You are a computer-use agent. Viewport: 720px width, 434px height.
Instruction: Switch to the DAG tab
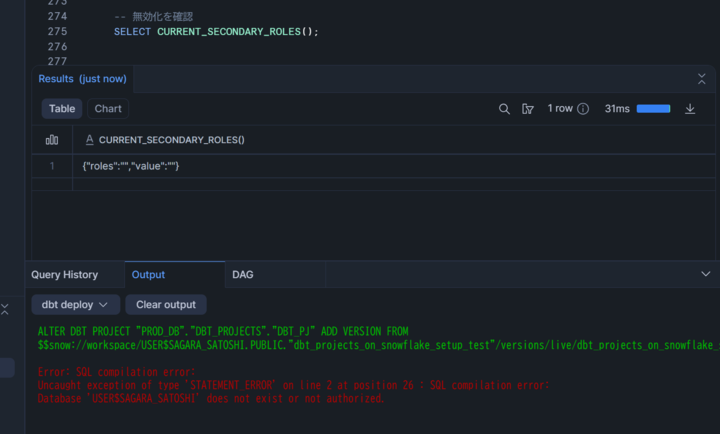tap(243, 274)
